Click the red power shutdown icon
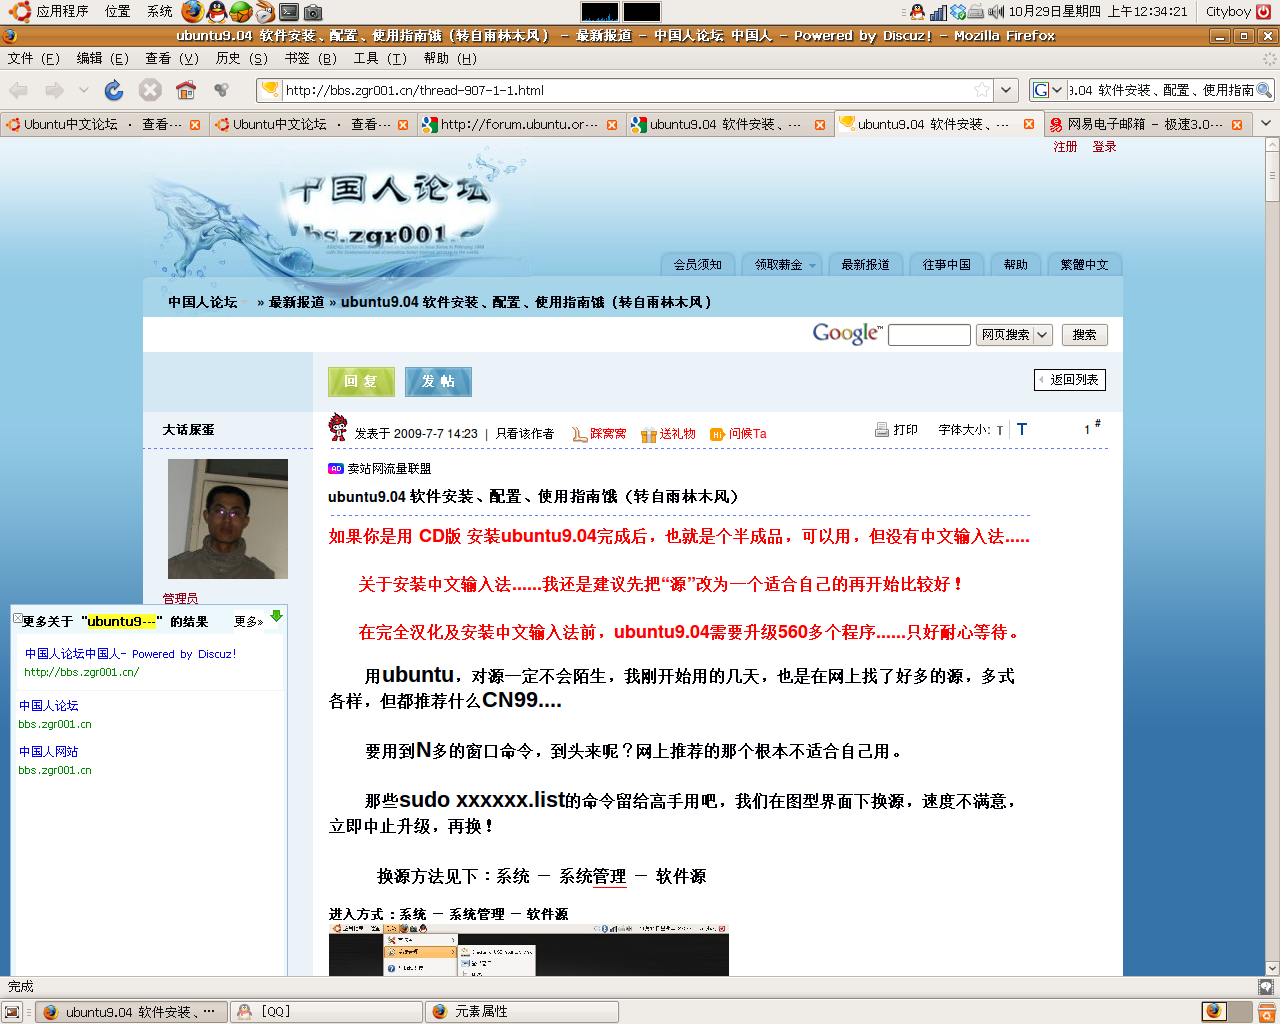This screenshot has height=1024, width=1280. pyautogui.click(x=1264, y=12)
